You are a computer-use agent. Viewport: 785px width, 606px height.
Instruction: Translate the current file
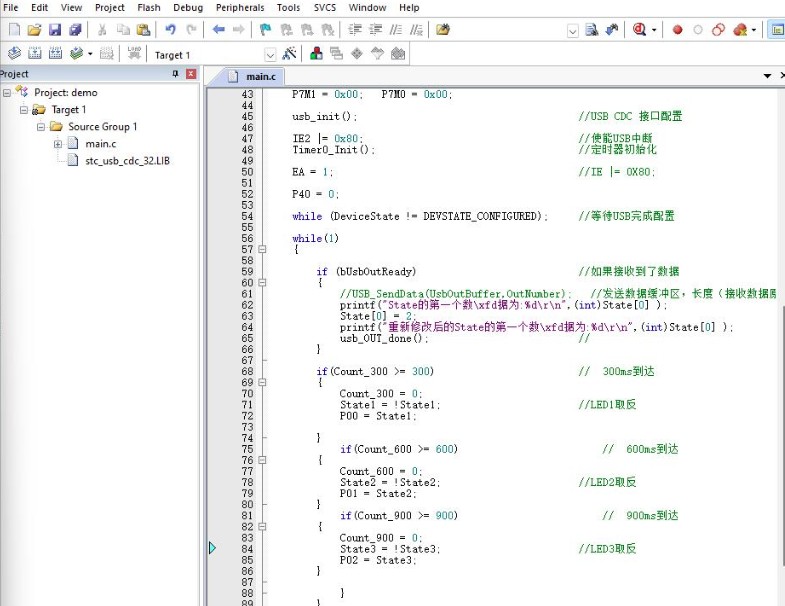pyautogui.click(x=14, y=53)
